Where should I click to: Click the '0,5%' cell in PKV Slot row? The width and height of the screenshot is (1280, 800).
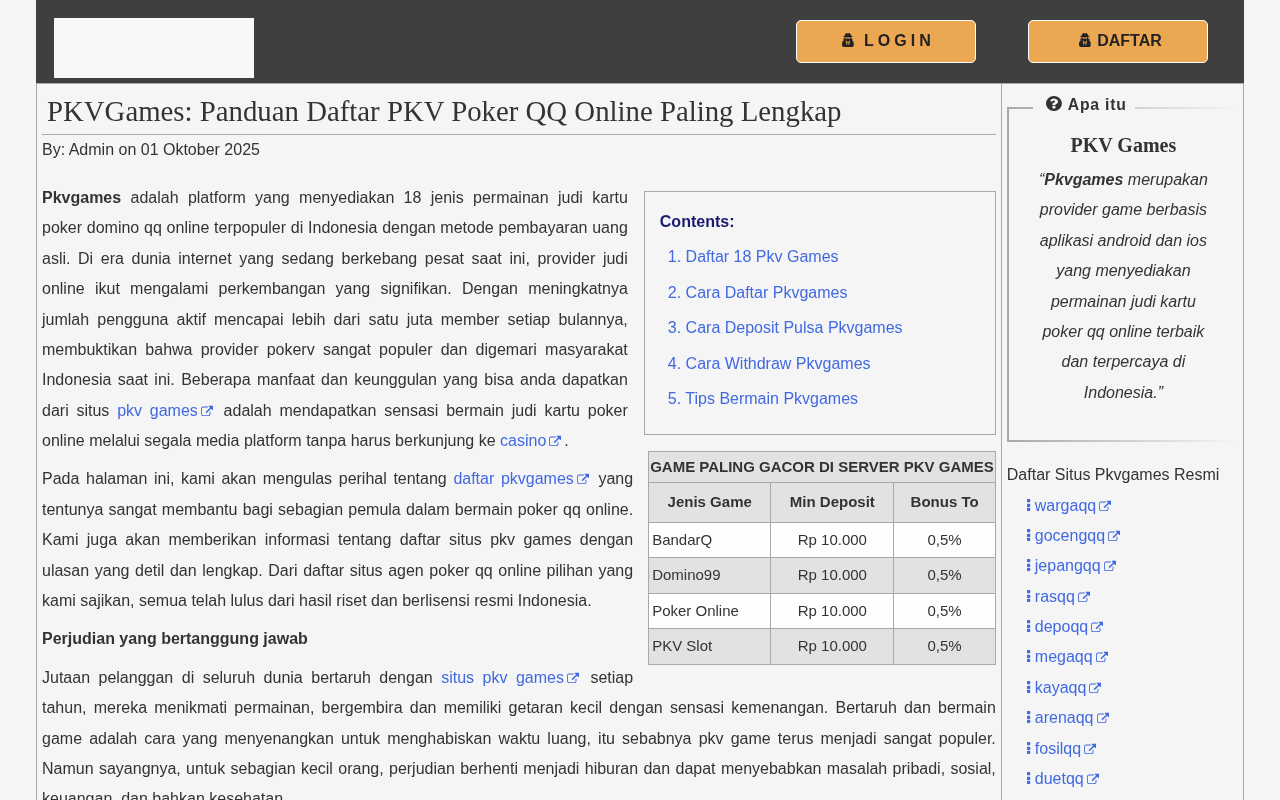tap(945, 646)
